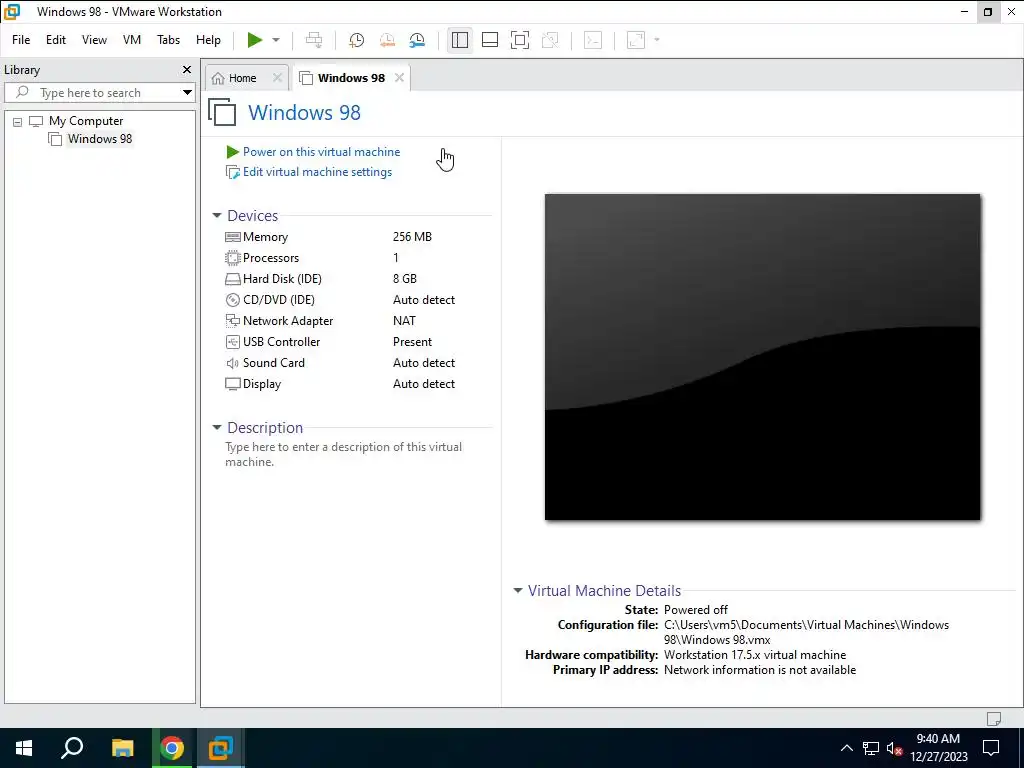Screen dimensions: 1024x768
Task: Close the Windows 98 tab
Action: [x=399, y=78]
